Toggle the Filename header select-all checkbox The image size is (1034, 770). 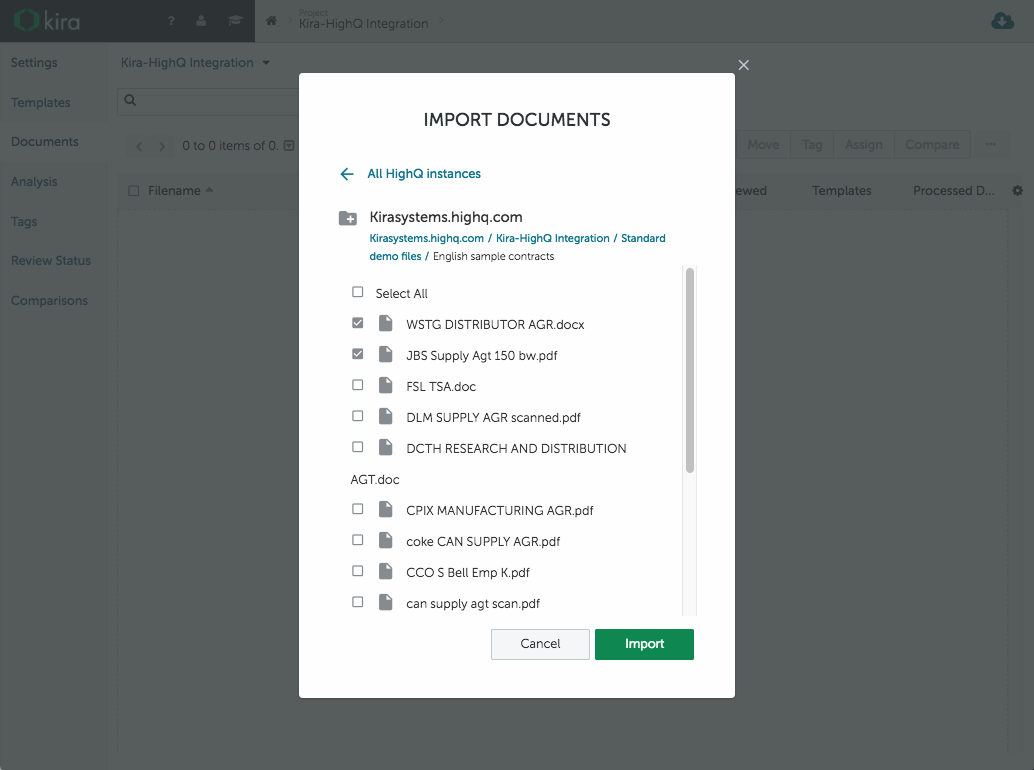pyautogui.click(x=134, y=191)
